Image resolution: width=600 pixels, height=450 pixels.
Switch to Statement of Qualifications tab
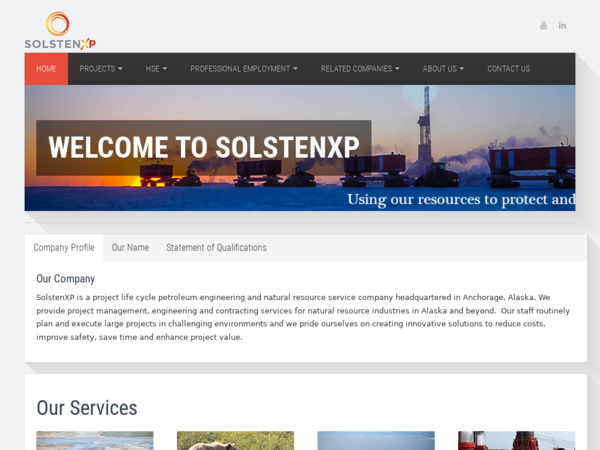(x=216, y=248)
